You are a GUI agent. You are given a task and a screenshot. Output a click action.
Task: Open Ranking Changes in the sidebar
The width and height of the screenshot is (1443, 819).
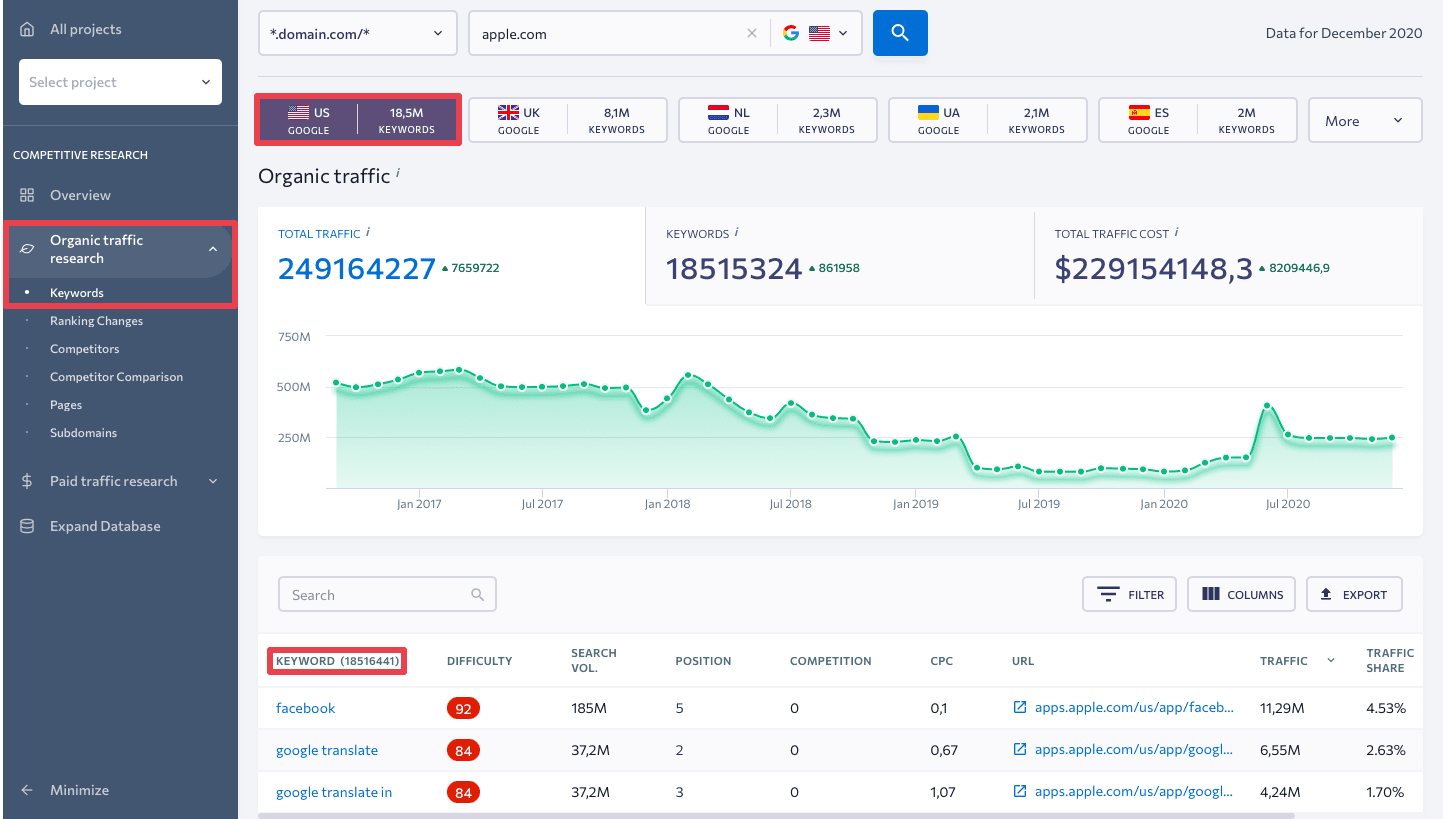pyautogui.click(x=96, y=321)
